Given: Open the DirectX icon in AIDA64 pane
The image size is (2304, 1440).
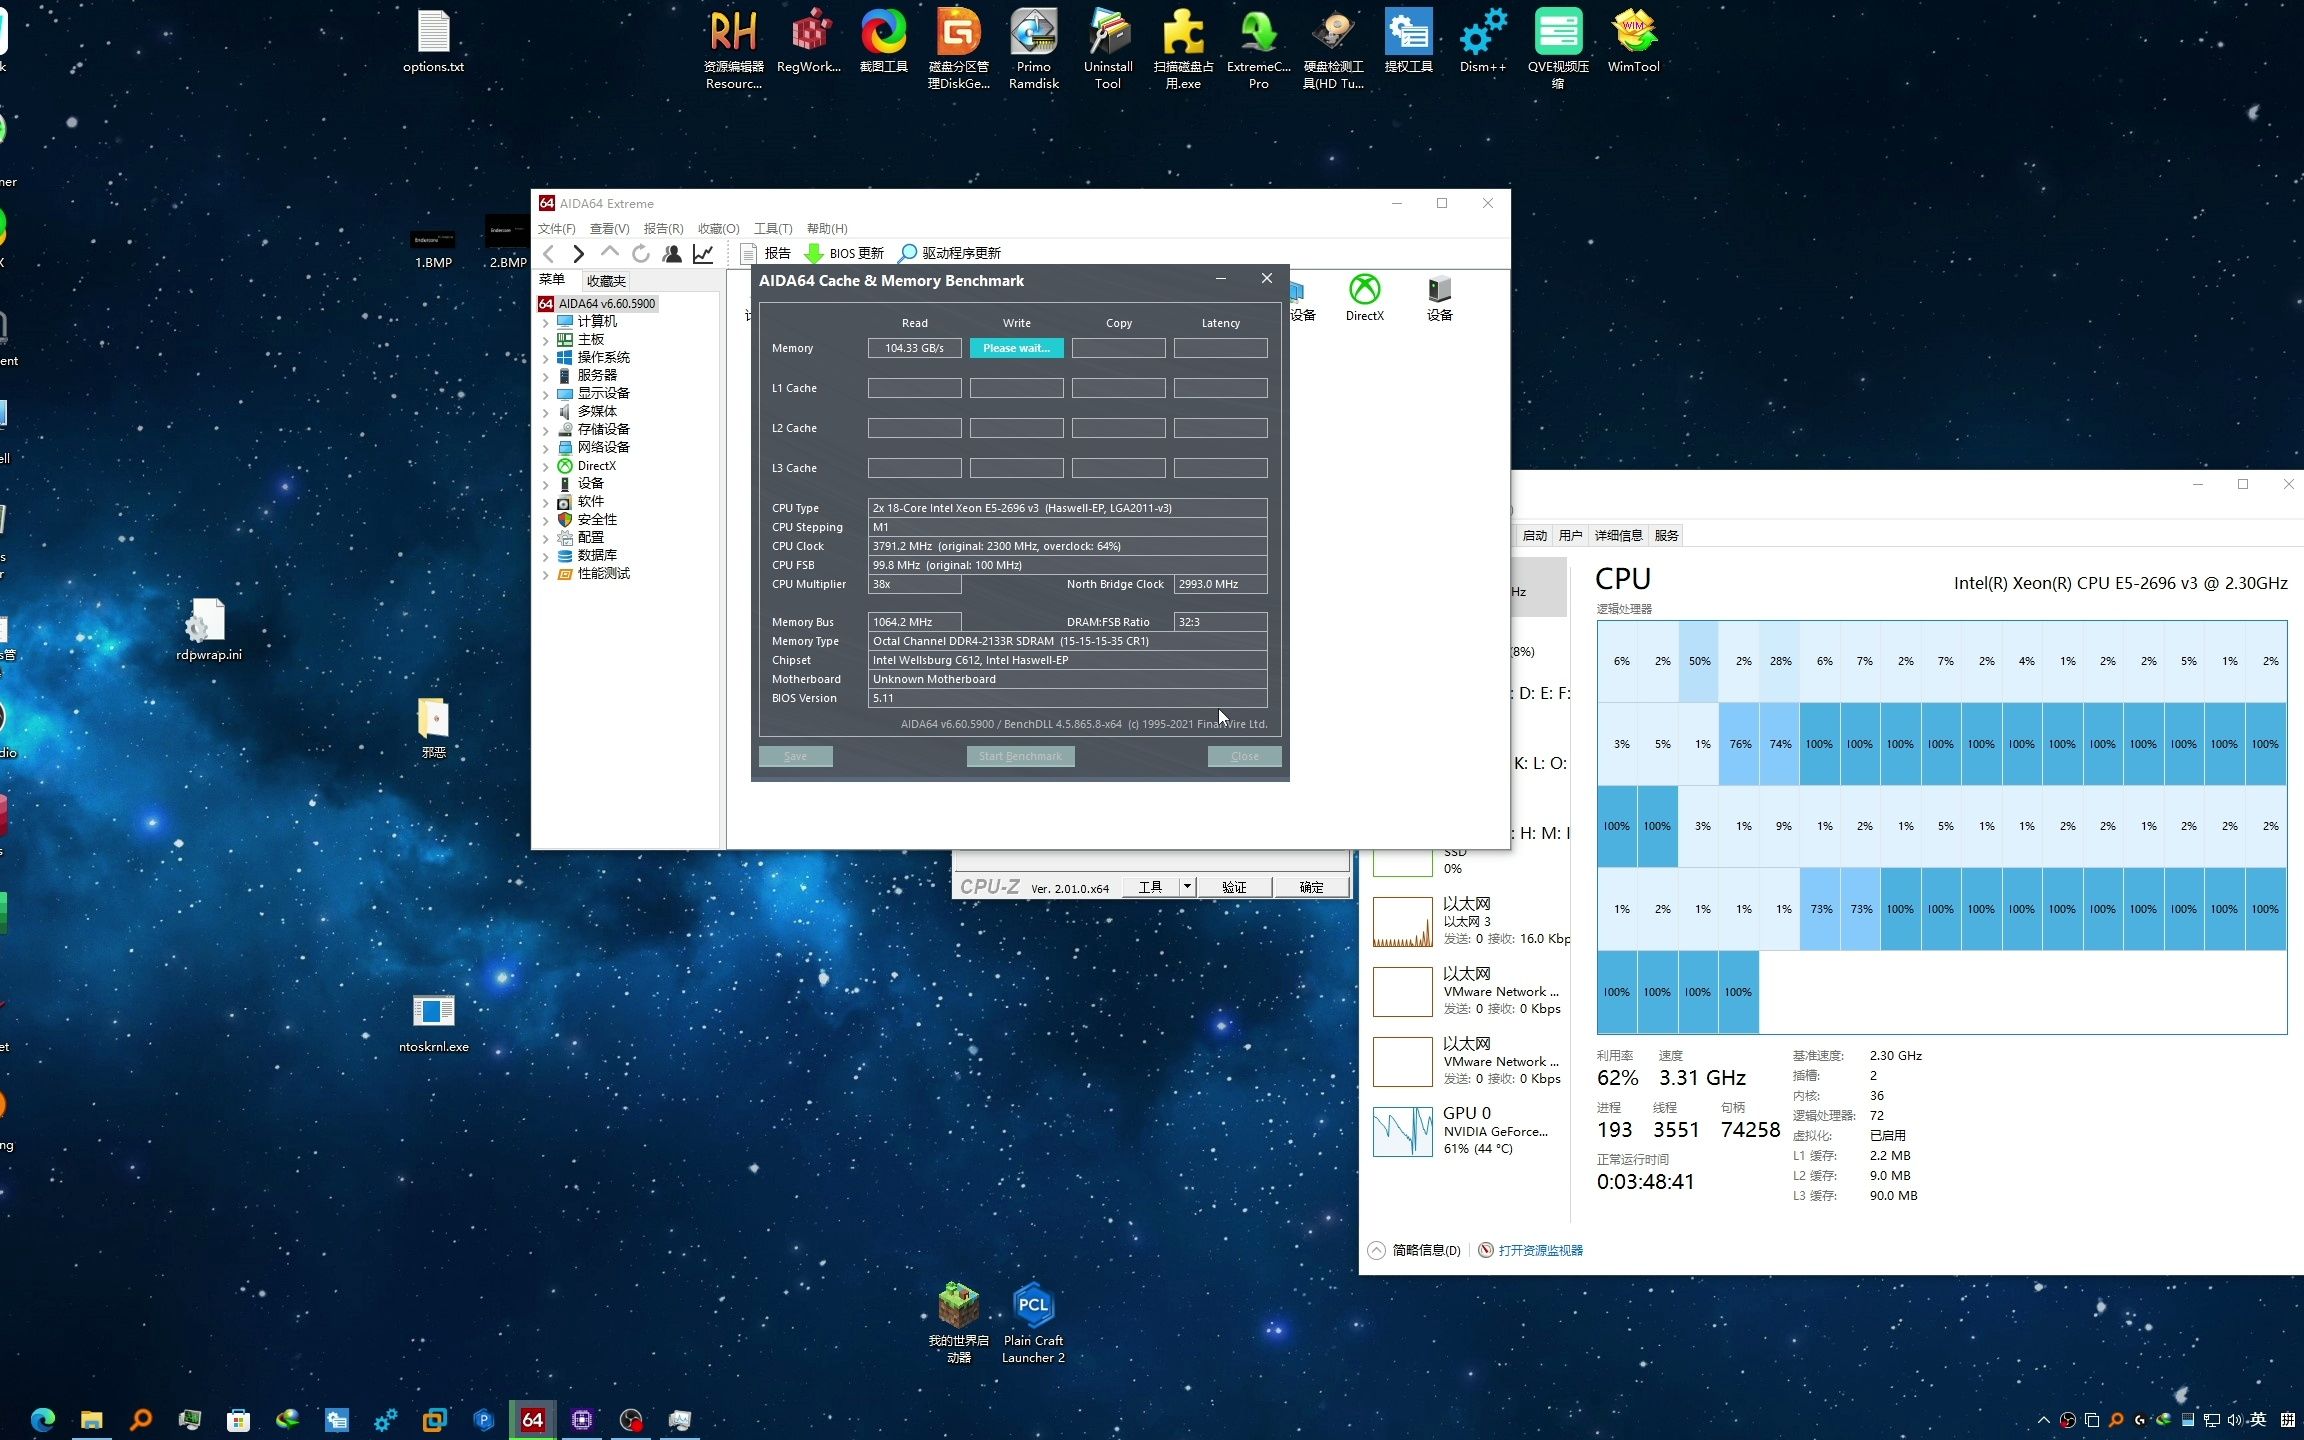Looking at the screenshot, I should [1364, 299].
